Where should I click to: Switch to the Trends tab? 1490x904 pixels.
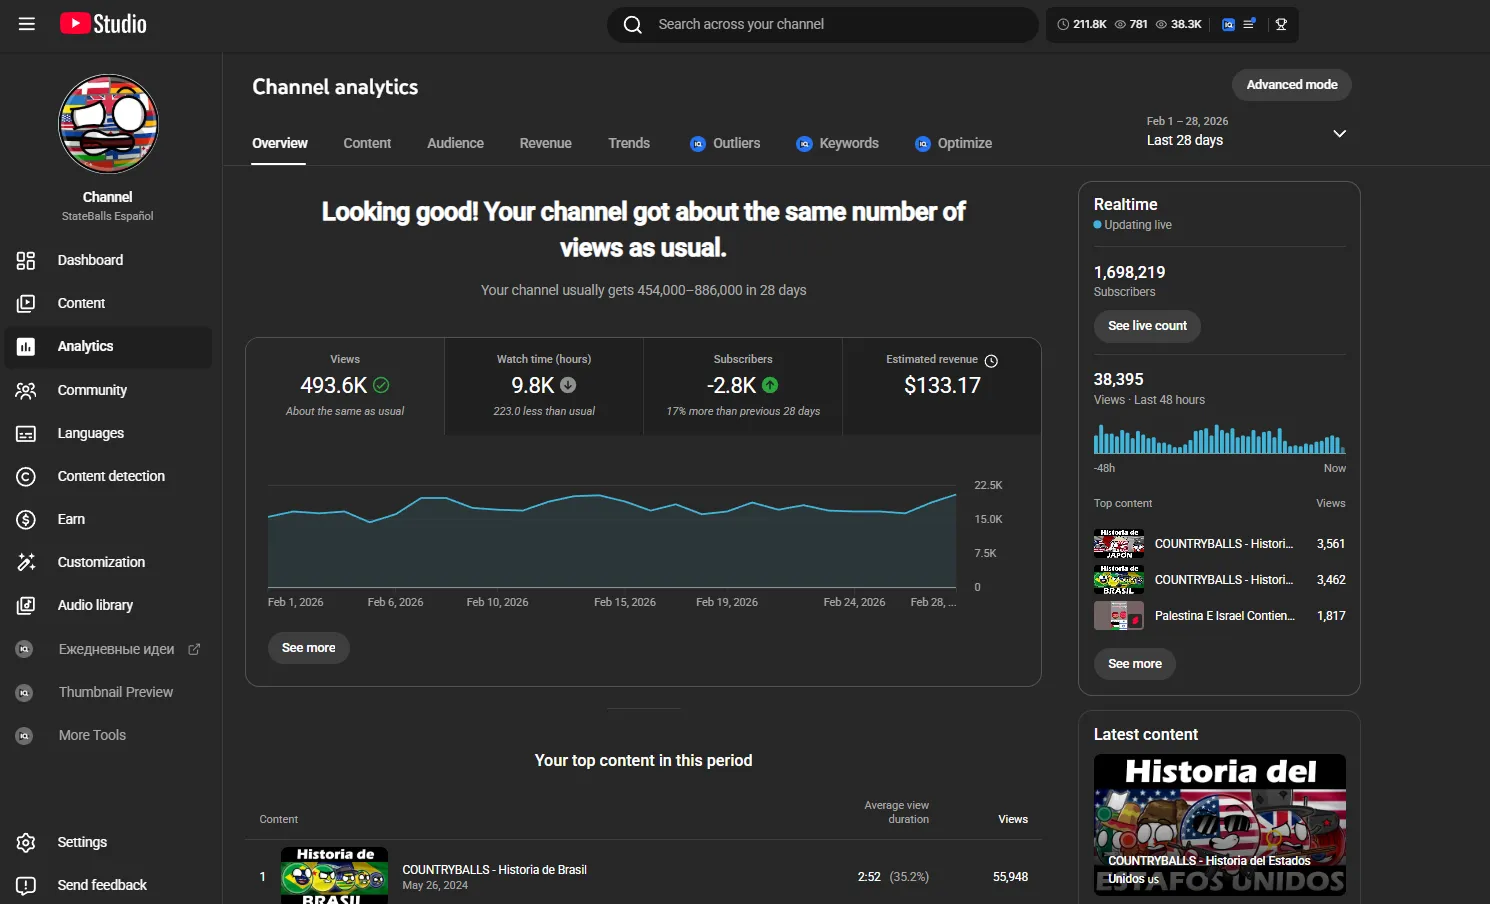point(629,143)
